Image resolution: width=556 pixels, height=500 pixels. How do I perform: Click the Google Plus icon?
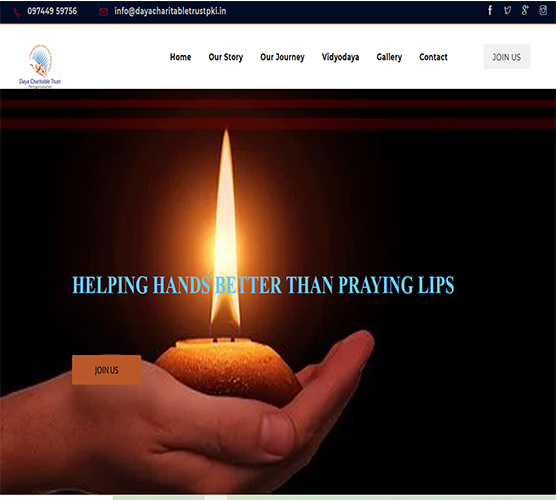(525, 10)
